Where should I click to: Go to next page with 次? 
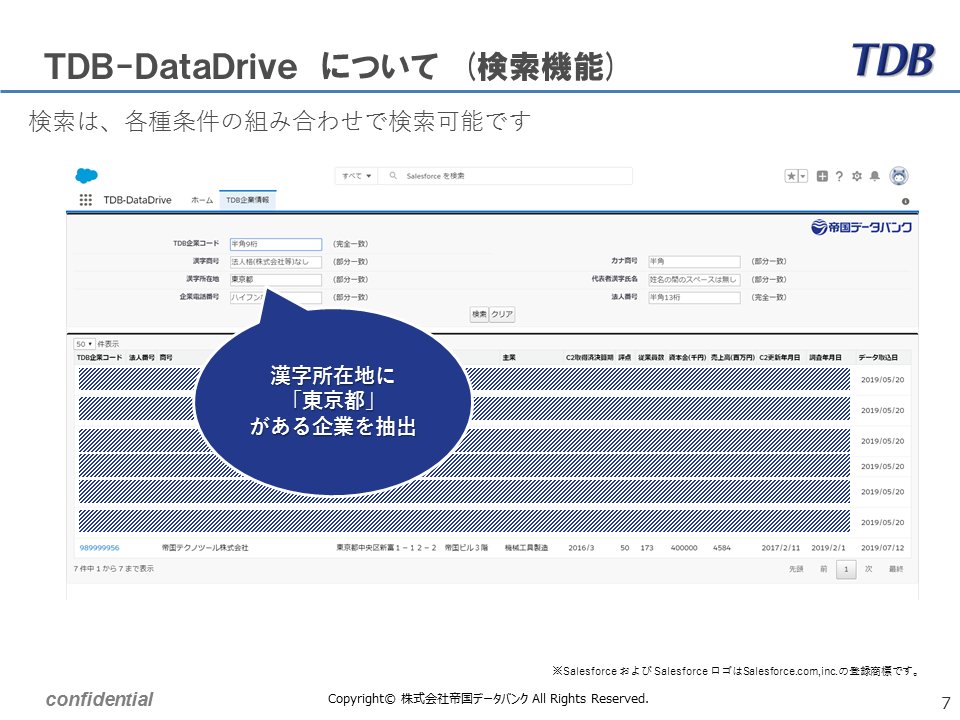pos(868,569)
